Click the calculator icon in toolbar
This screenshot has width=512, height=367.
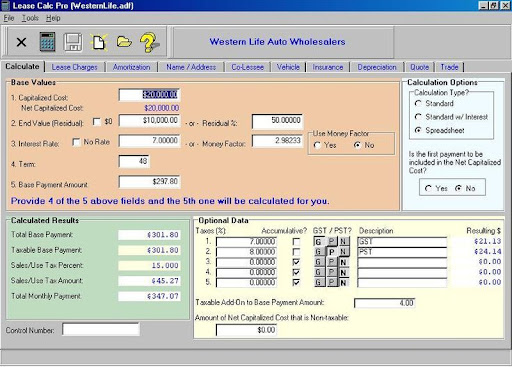point(47,42)
